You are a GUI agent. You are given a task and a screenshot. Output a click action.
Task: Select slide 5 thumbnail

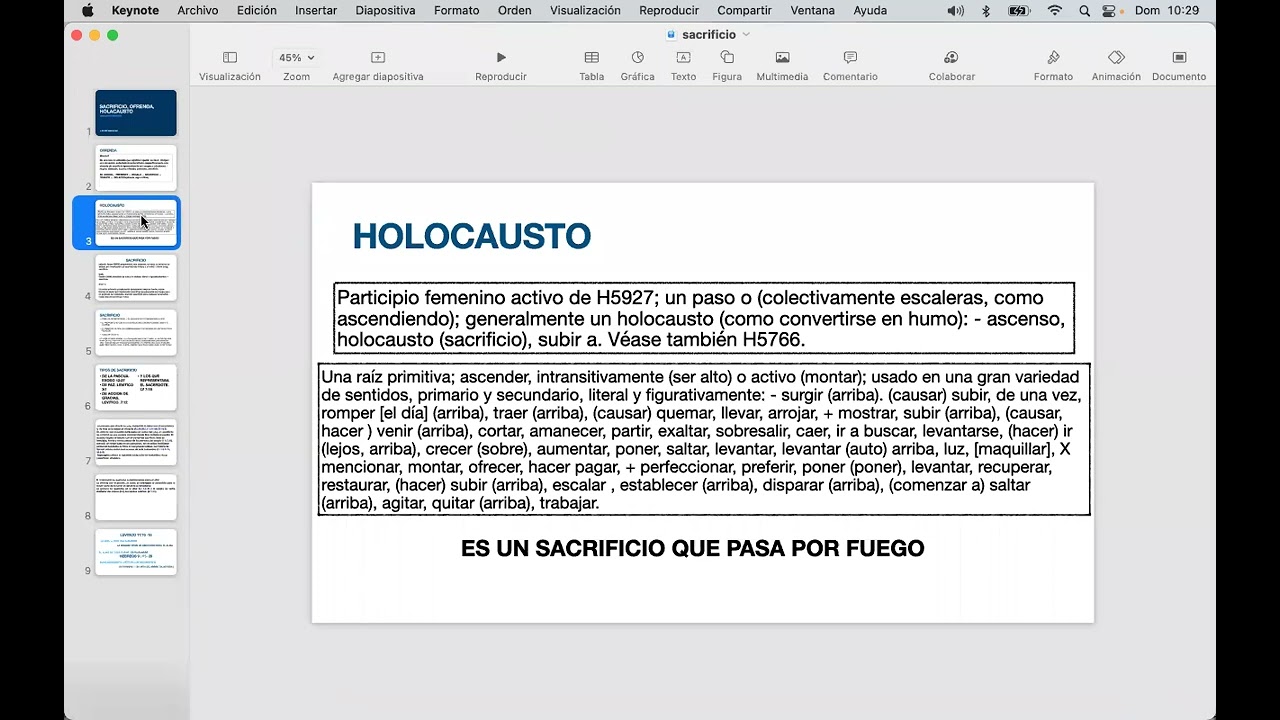pos(136,333)
